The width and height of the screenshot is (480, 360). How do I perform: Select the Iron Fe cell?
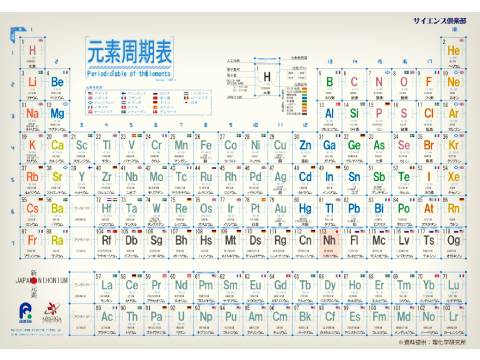point(206,148)
